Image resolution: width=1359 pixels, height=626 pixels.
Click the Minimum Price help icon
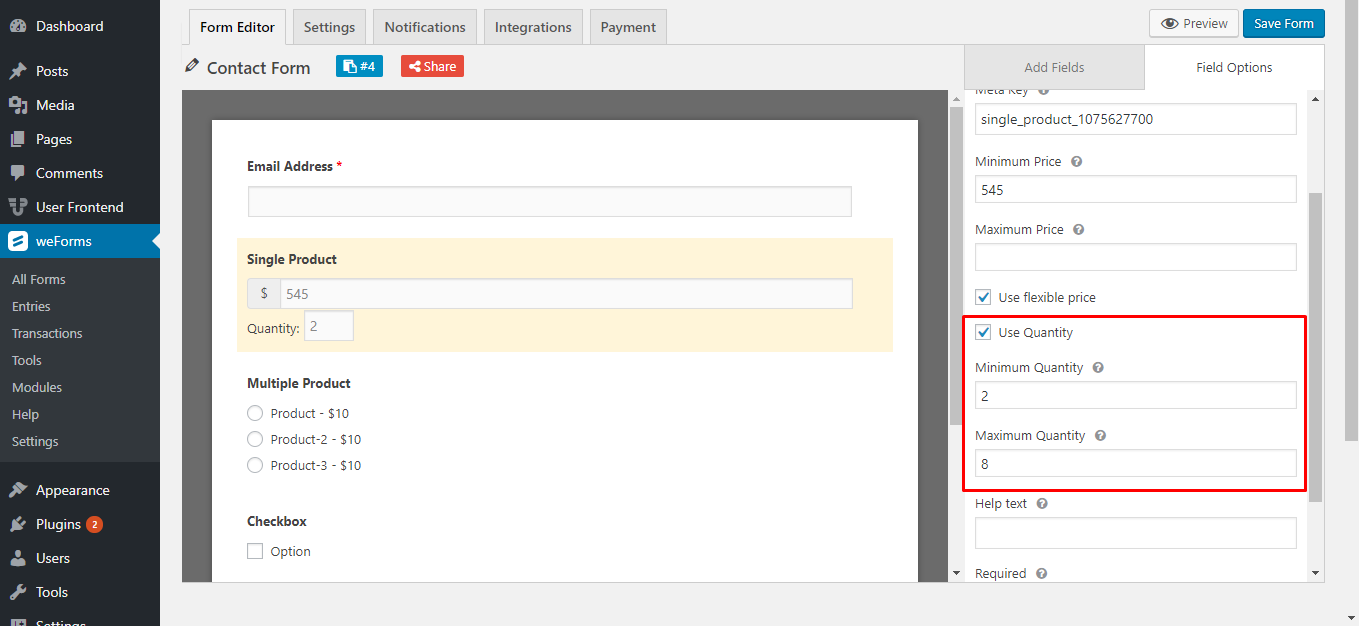[x=1077, y=161]
